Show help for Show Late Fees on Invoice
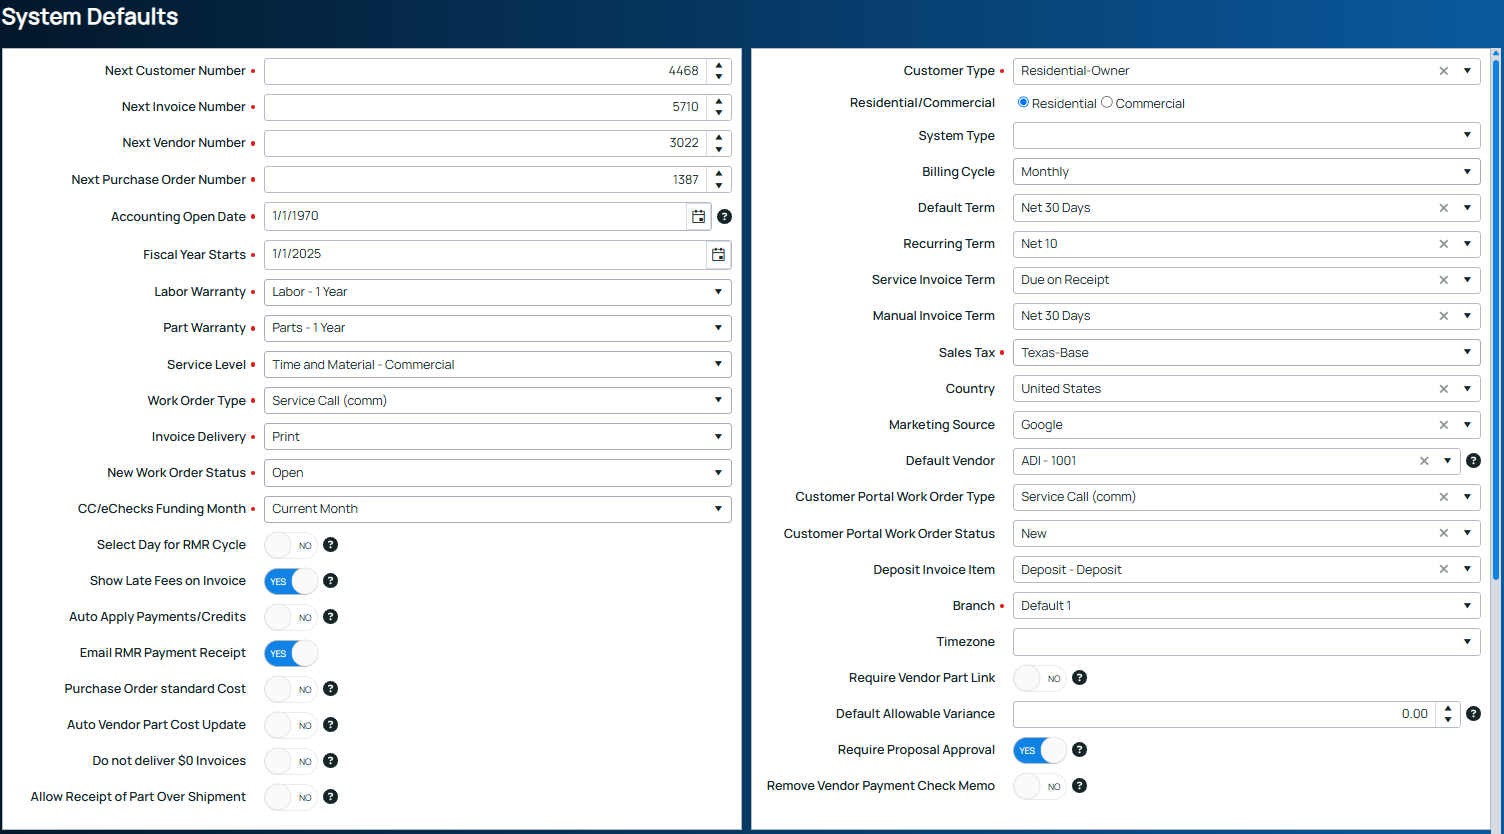 pos(330,581)
